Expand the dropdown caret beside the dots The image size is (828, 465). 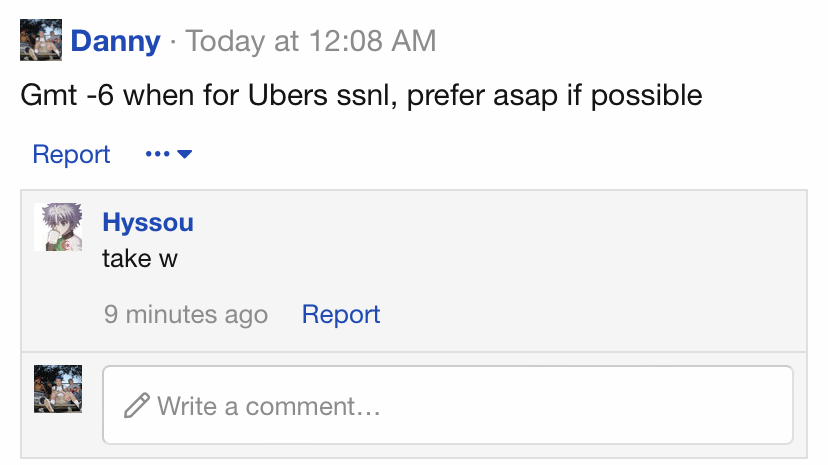tap(184, 154)
